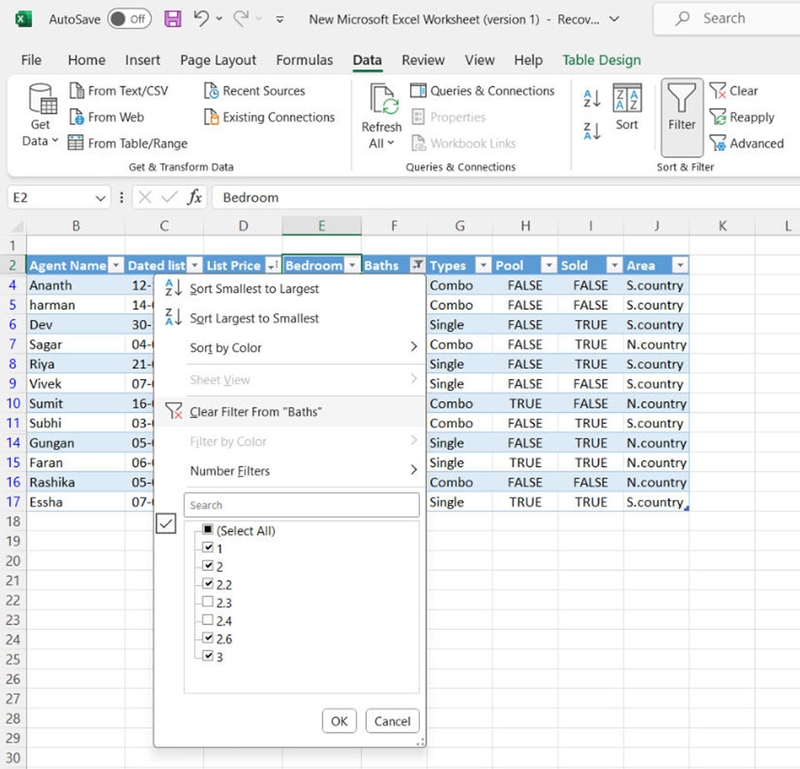Confirm formula entry with the check icon
The image size is (800, 769).
[169, 197]
